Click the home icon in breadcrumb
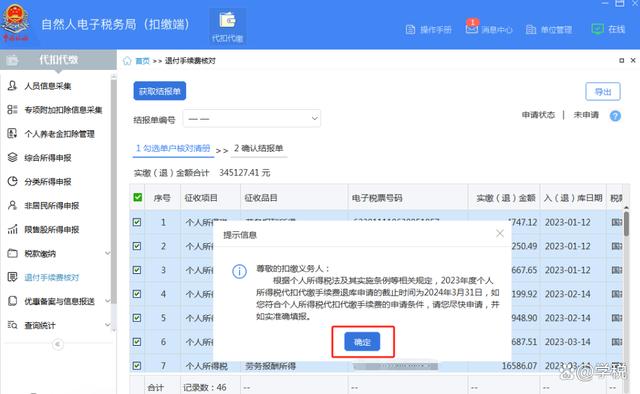Screen dimensions: 640x394 click(127, 61)
